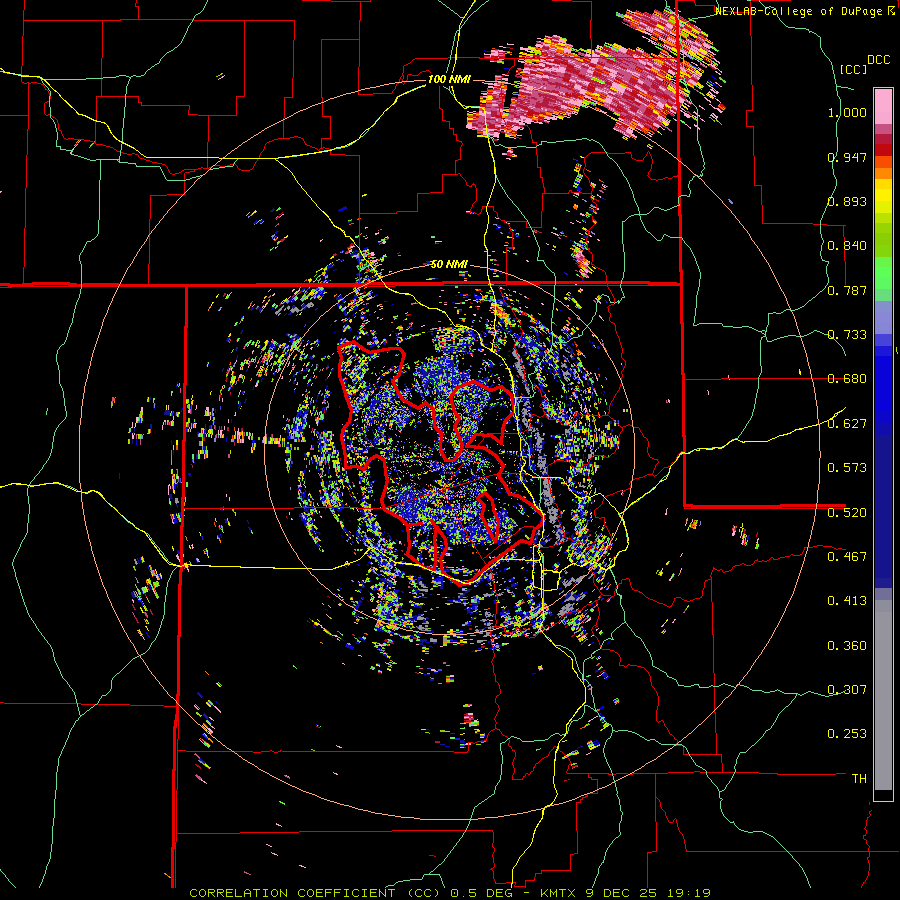Click the 1.000 value on the color scale
This screenshot has height=900, width=900.
pos(847,112)
